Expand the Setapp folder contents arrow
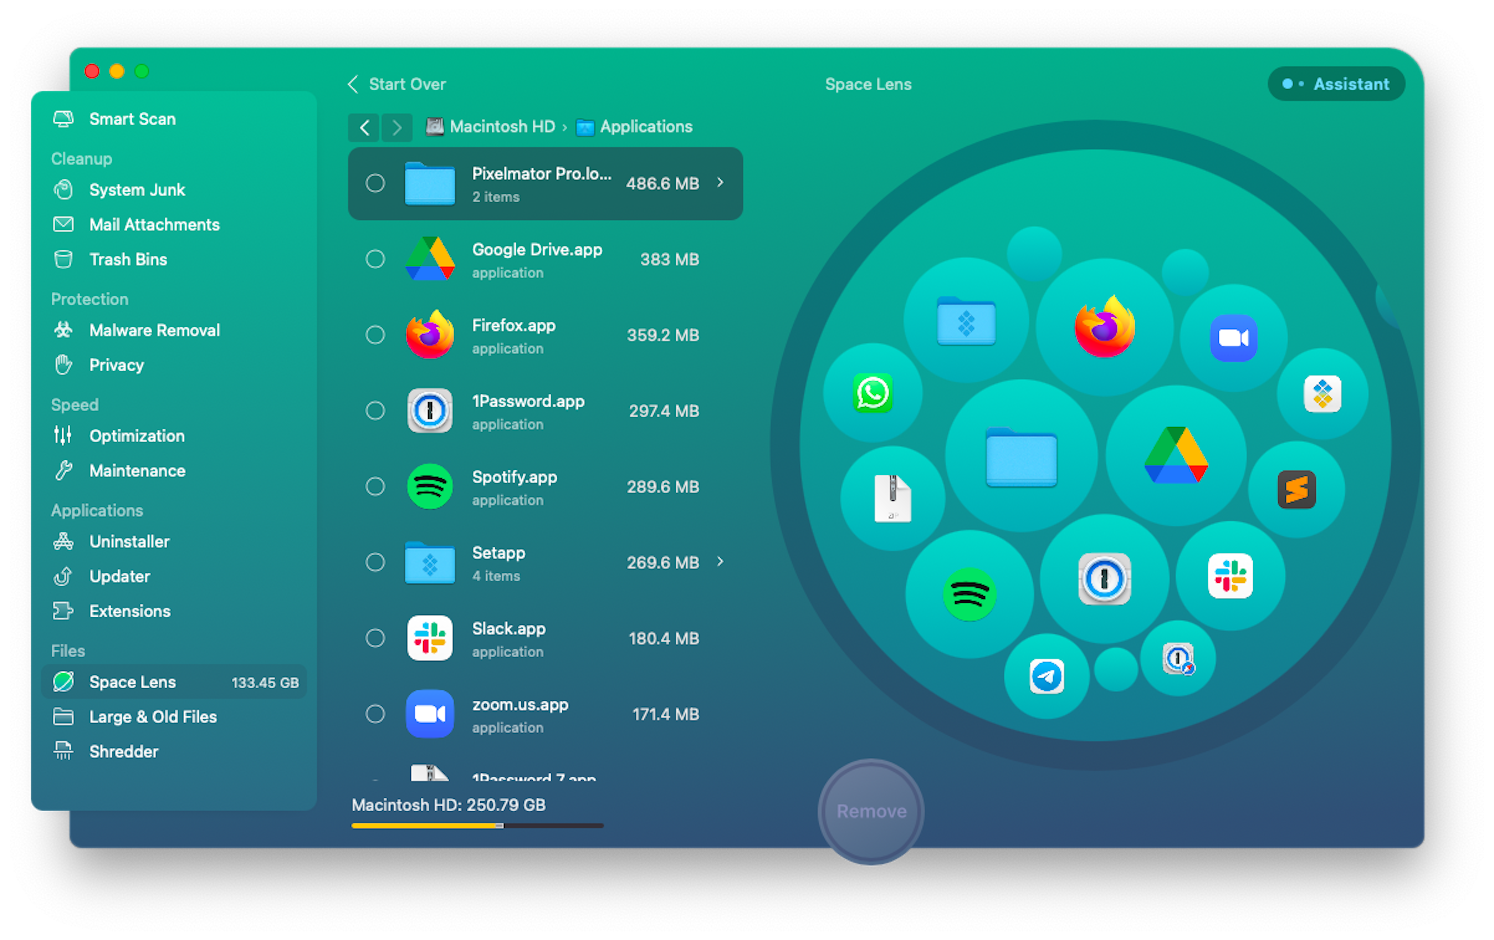This screenshot has height=940, width=1494. tap(720, 562)
